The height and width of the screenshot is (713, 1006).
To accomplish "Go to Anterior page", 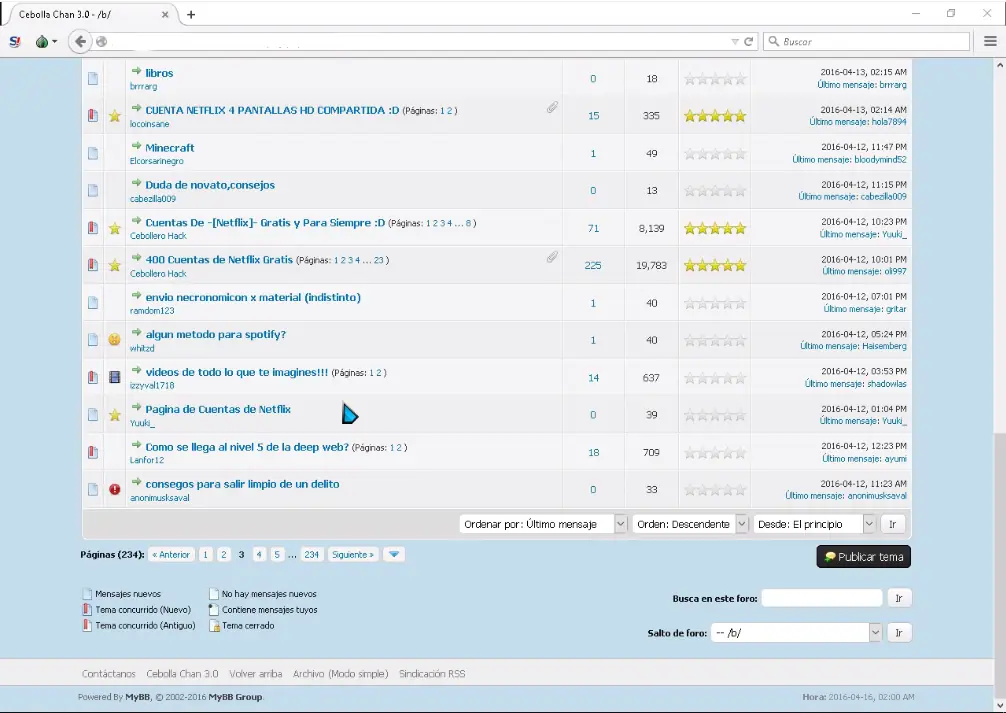I will 171,554.
